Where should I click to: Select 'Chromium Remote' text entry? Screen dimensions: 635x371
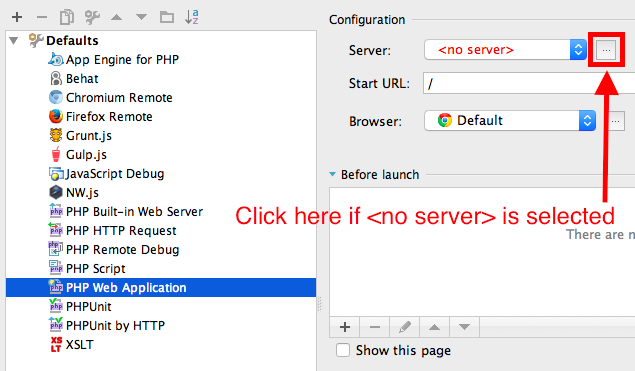coord(119,98)
